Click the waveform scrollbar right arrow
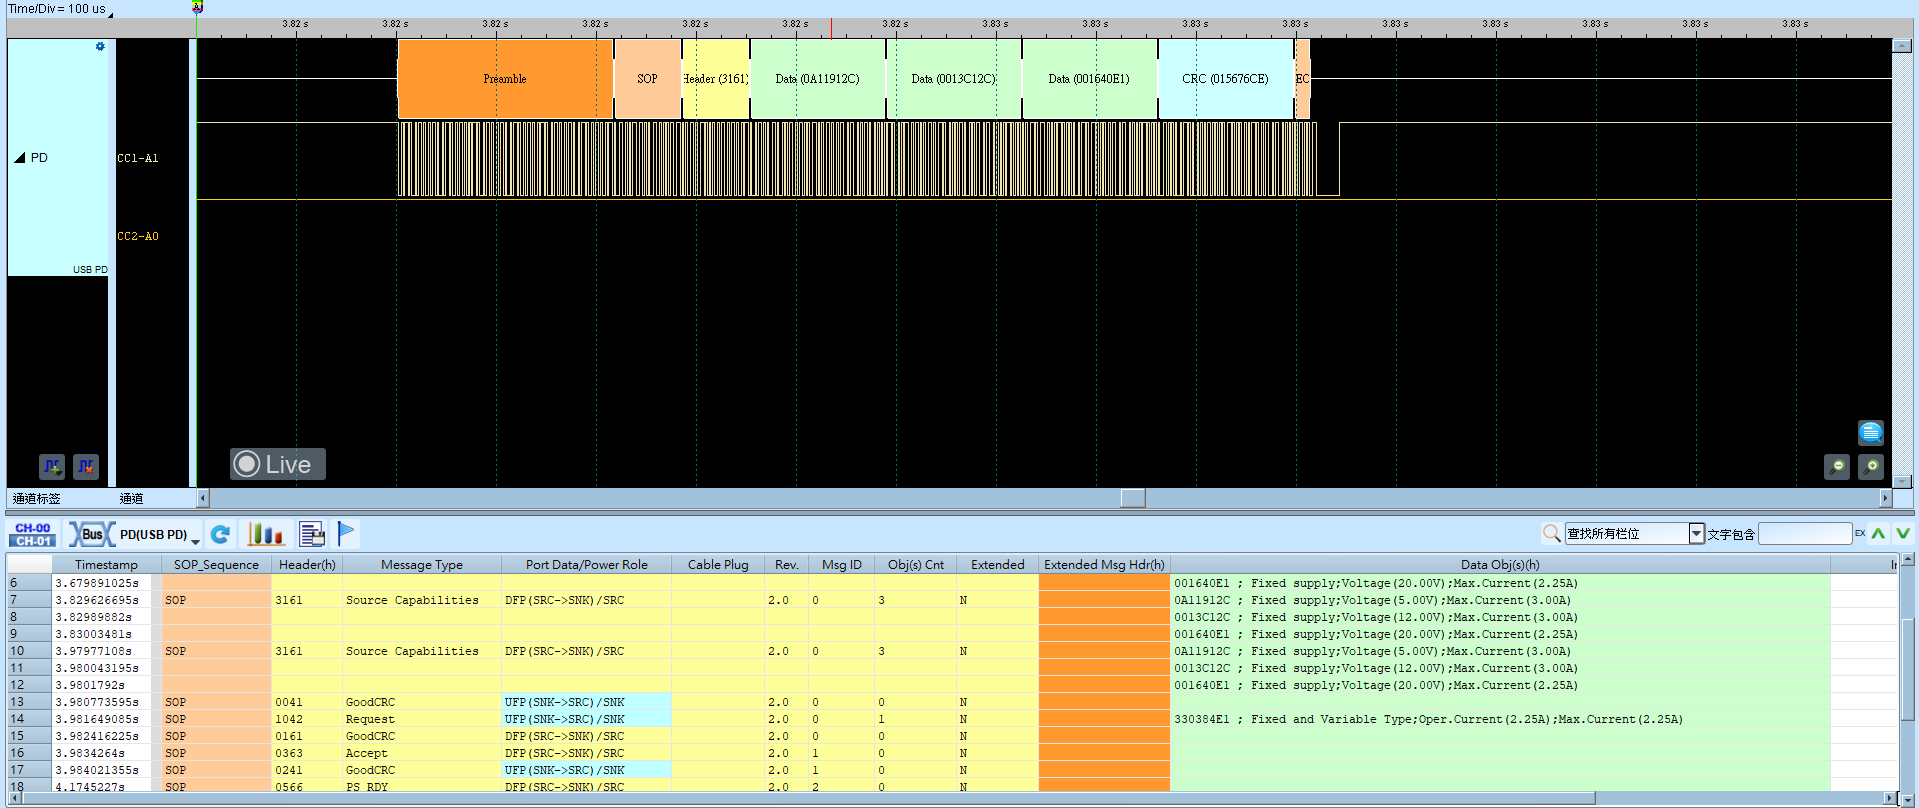Screen dimensions: 1919x808 coord(1885,498)
